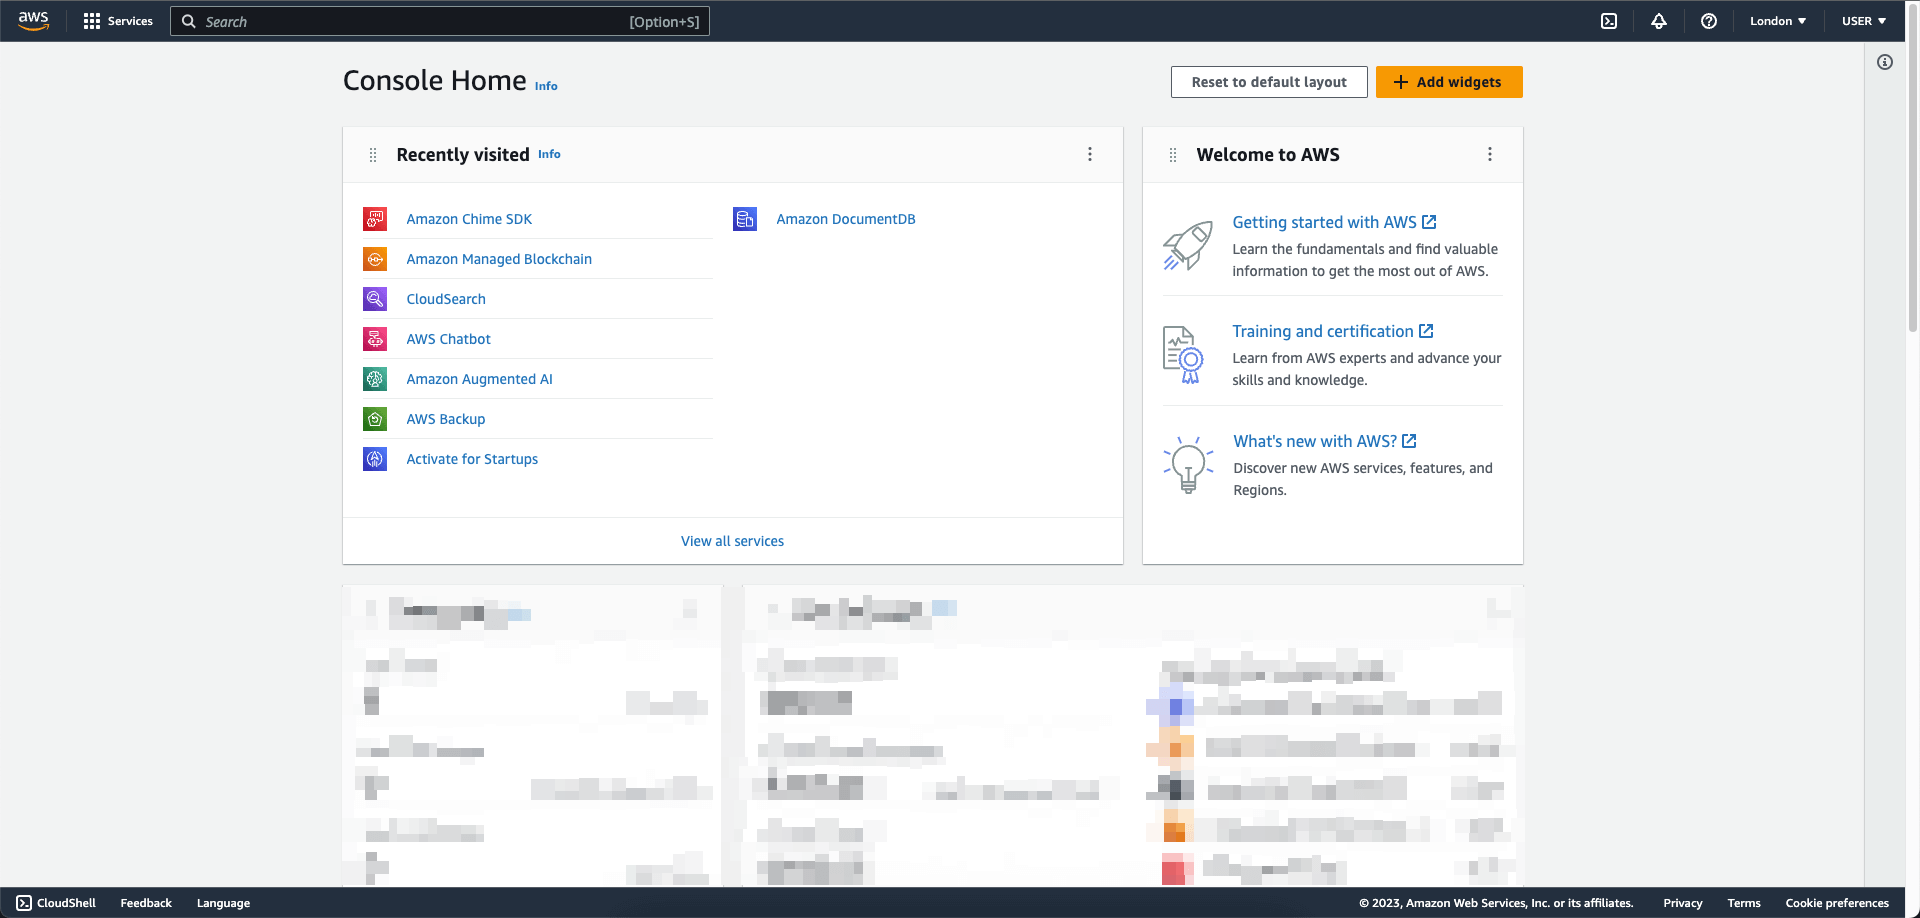Screen dimensions: 1920x918
Task: Open Amazon Chime SDK link
Action: [x=469, y=219]
